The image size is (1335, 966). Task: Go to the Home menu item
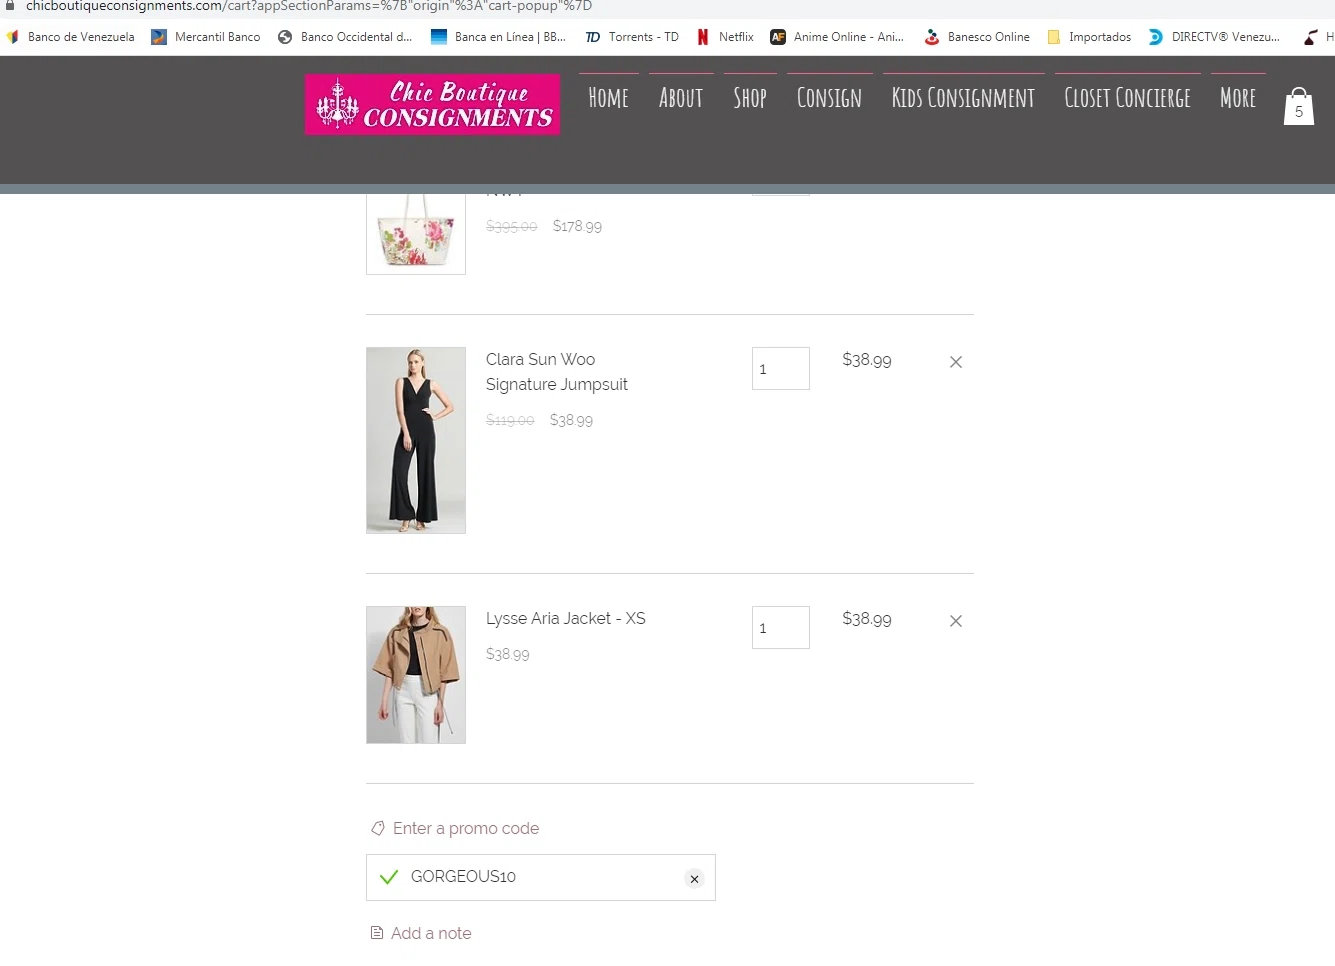point(608,98)
